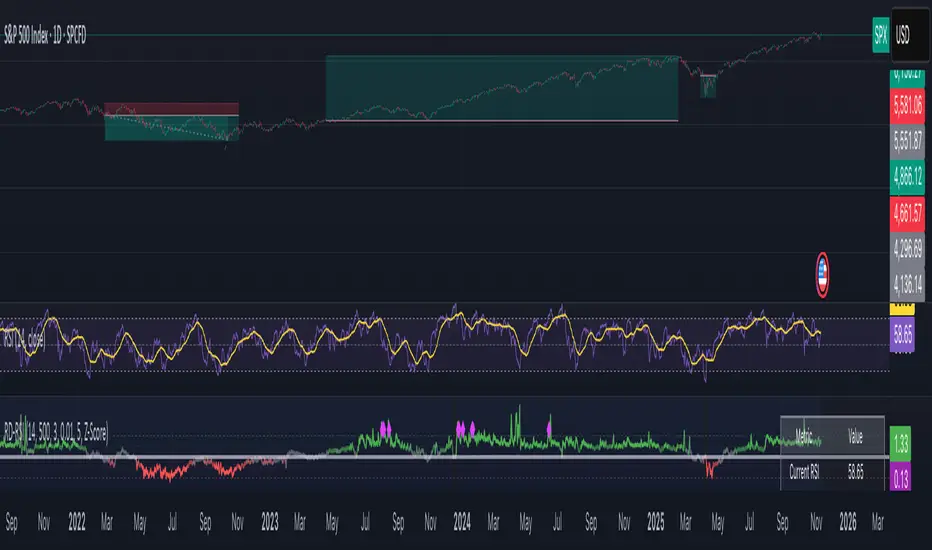Click the Metric header cell in the table
The height and width of the screenshot is (550, 932).
[805, 437]
